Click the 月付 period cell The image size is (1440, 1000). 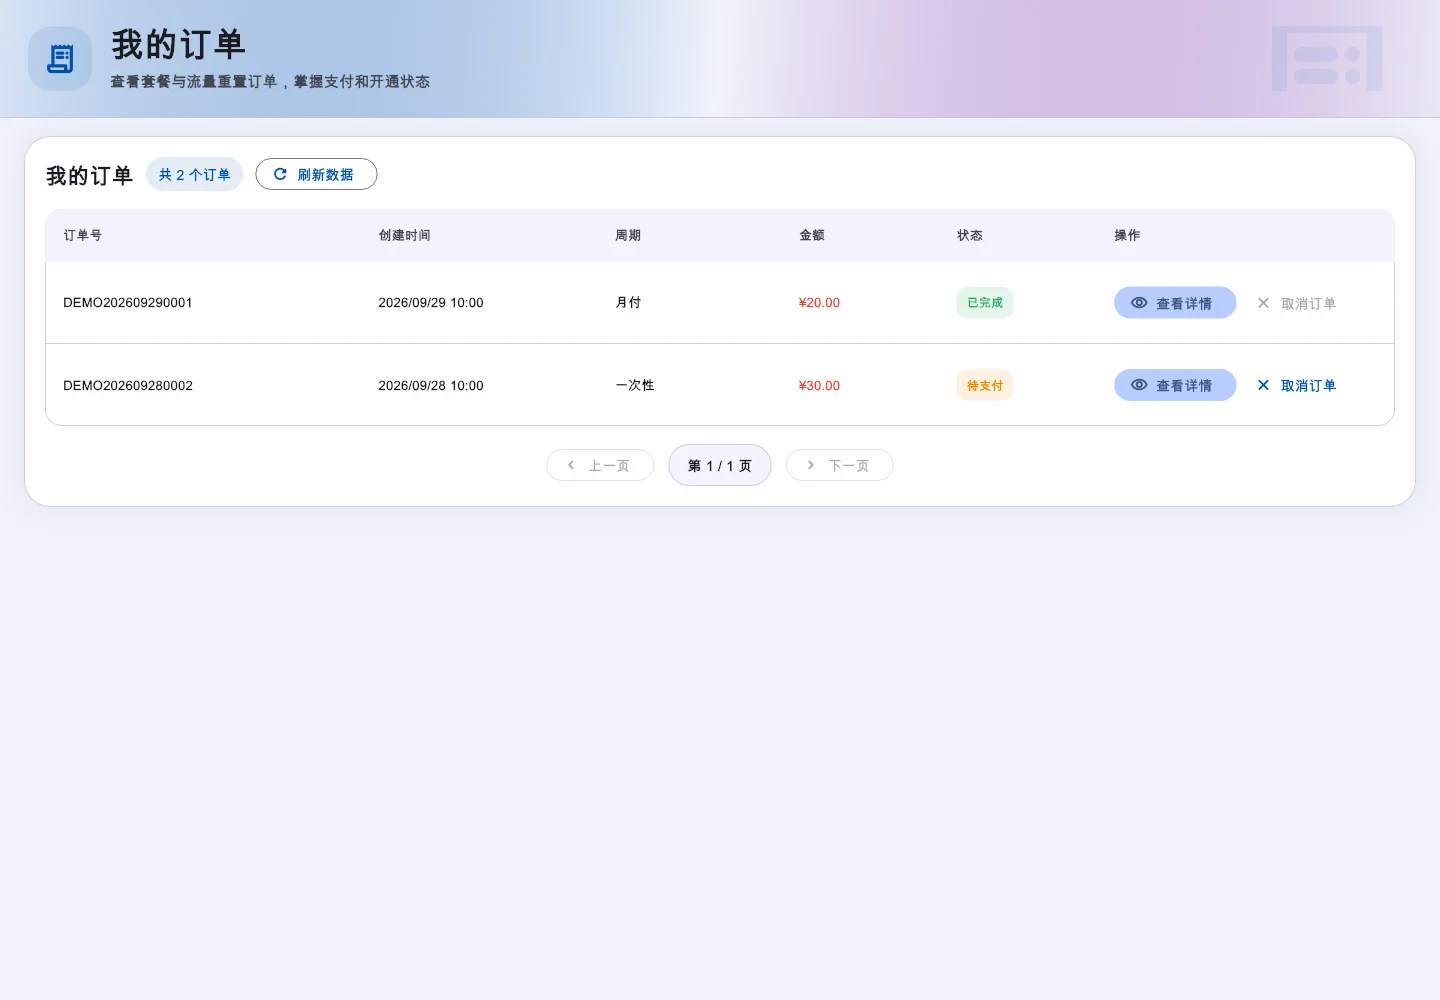pyautogui.click(x=628, y=302)
